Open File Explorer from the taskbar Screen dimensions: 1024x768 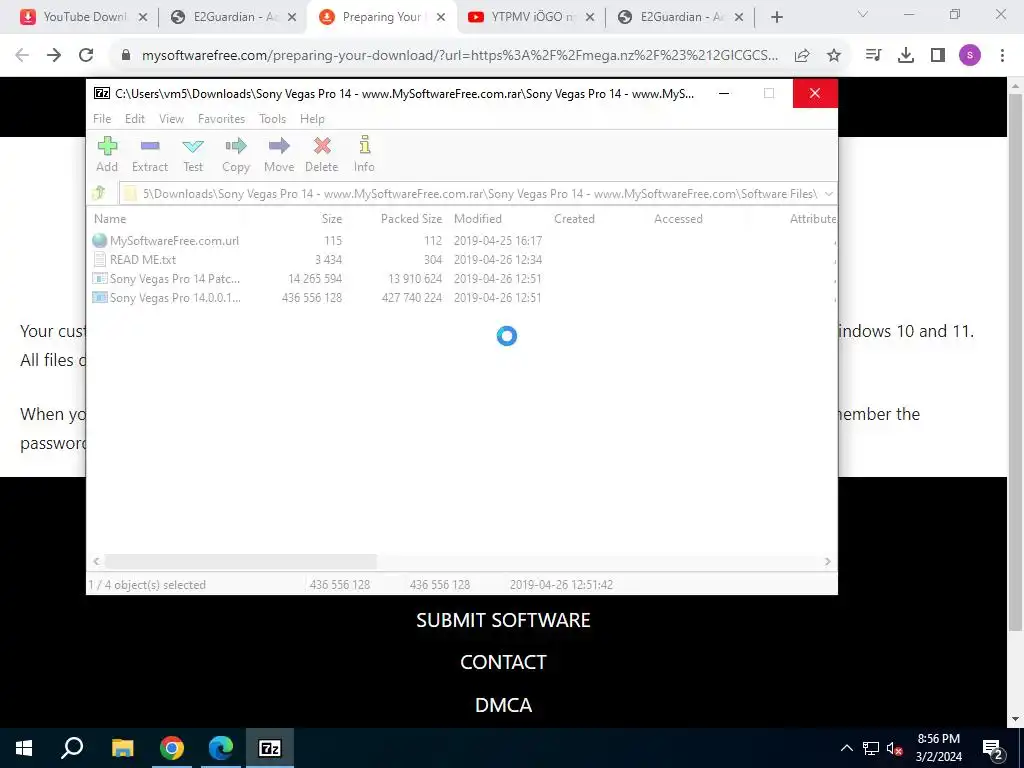click(122, 748)
